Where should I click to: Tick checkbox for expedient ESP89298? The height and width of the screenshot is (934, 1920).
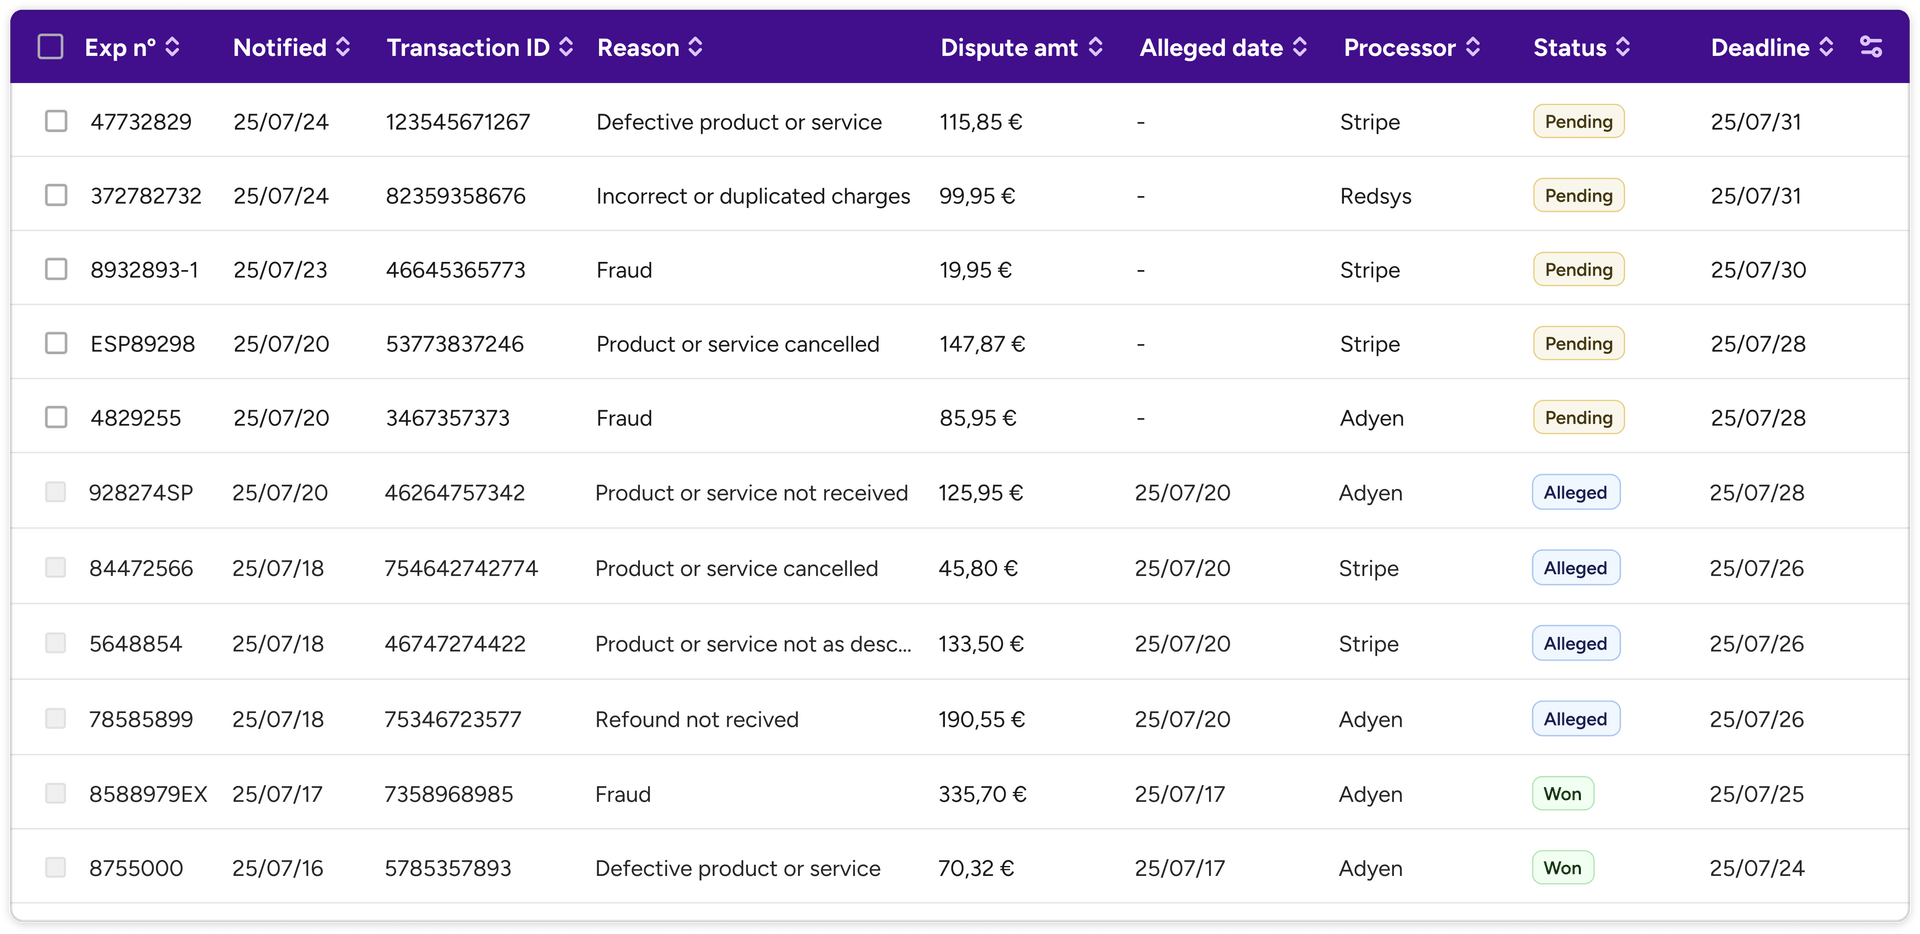click(56, 343)
